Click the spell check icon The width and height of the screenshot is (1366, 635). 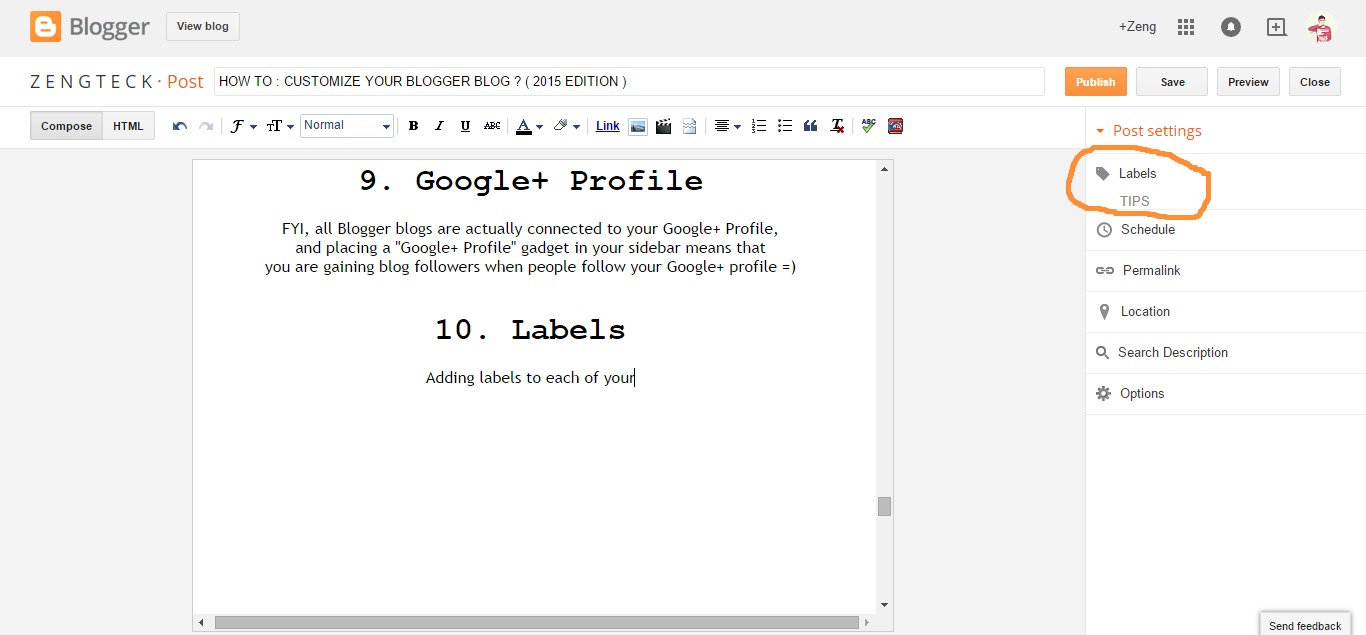point(868,126)
